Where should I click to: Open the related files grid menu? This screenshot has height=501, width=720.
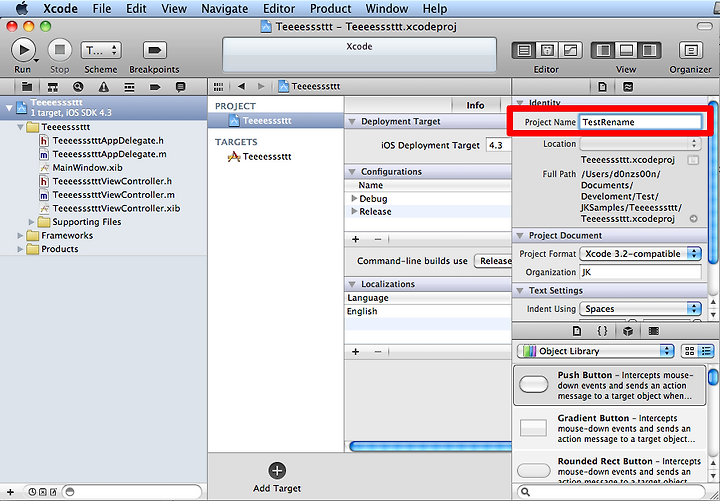point(219,86)
